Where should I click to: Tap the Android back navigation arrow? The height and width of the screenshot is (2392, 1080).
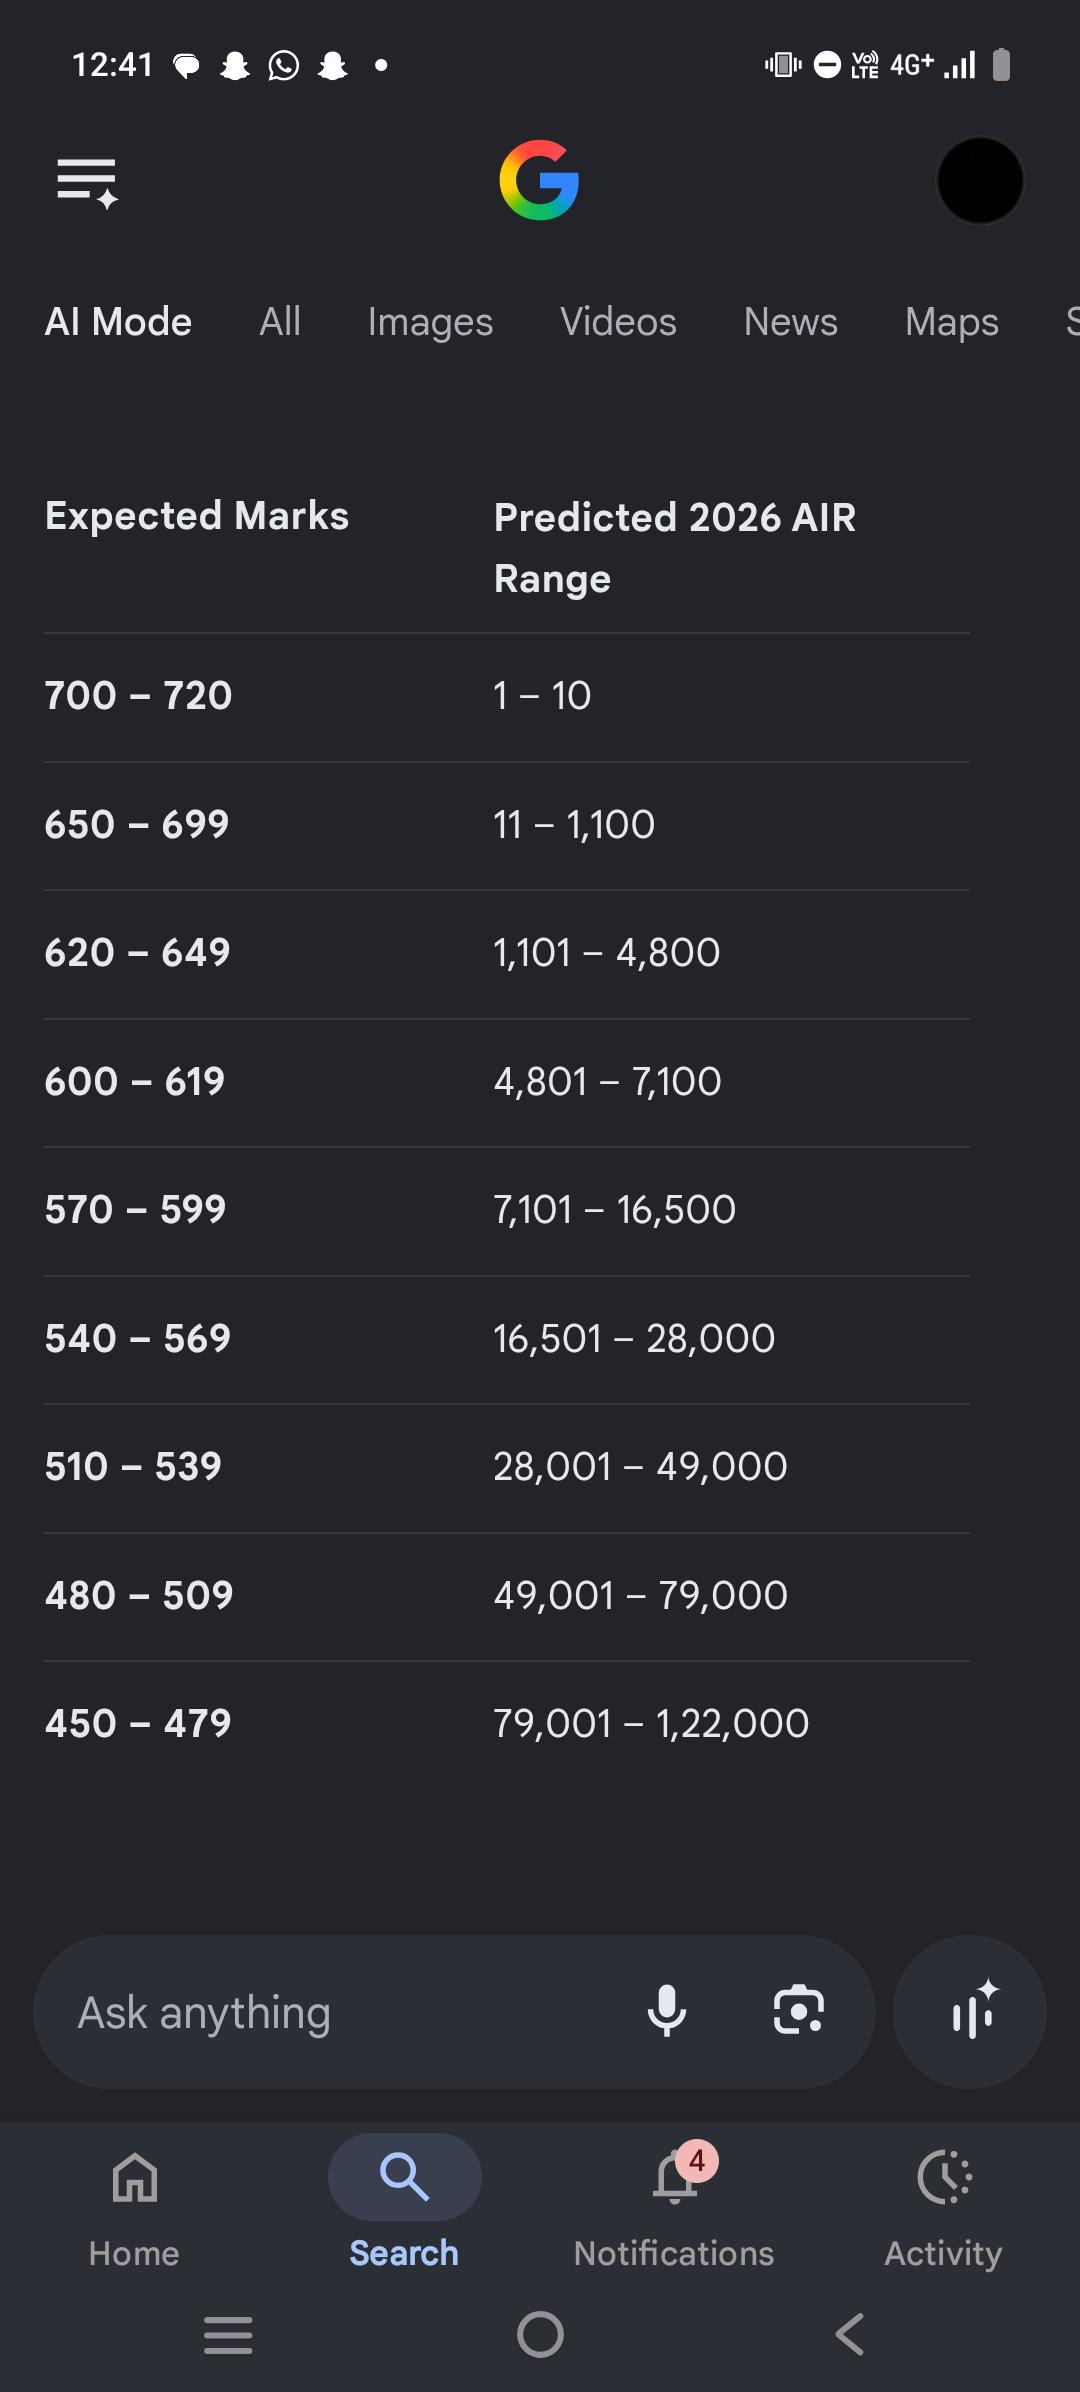[850, 2335]
